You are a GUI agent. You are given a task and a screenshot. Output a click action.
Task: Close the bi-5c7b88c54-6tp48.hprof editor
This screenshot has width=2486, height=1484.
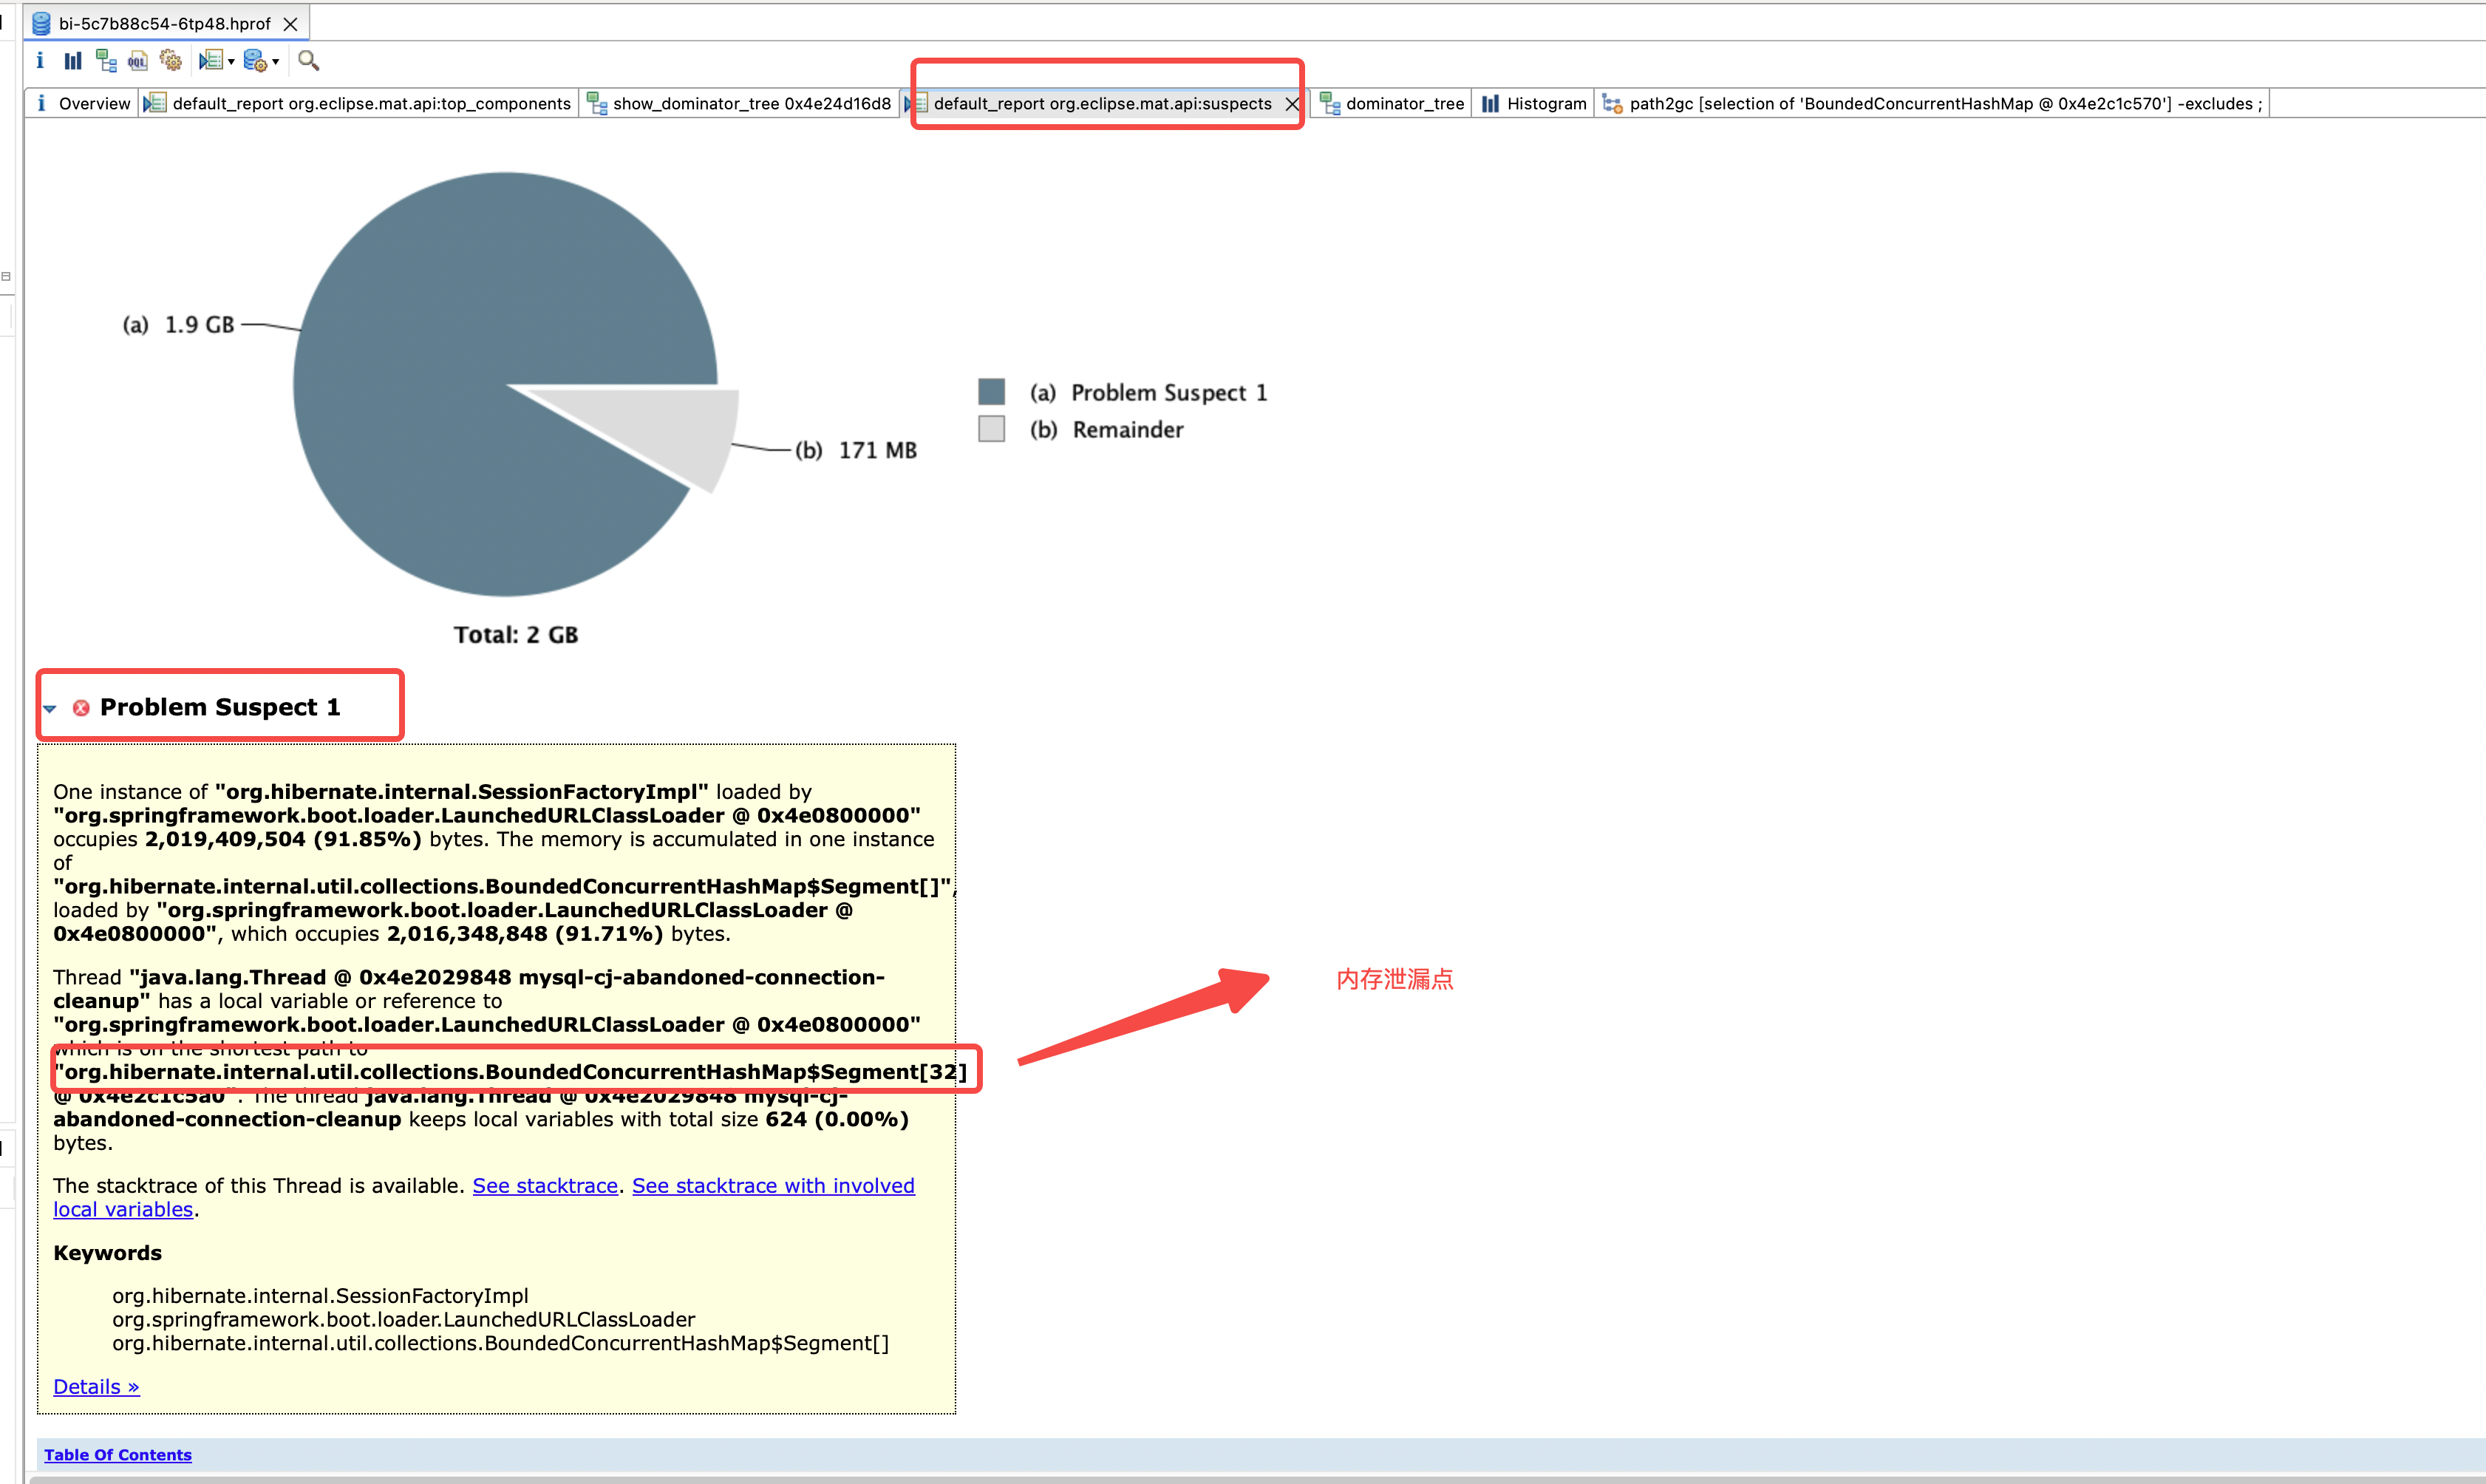click(x=290, y=23)
